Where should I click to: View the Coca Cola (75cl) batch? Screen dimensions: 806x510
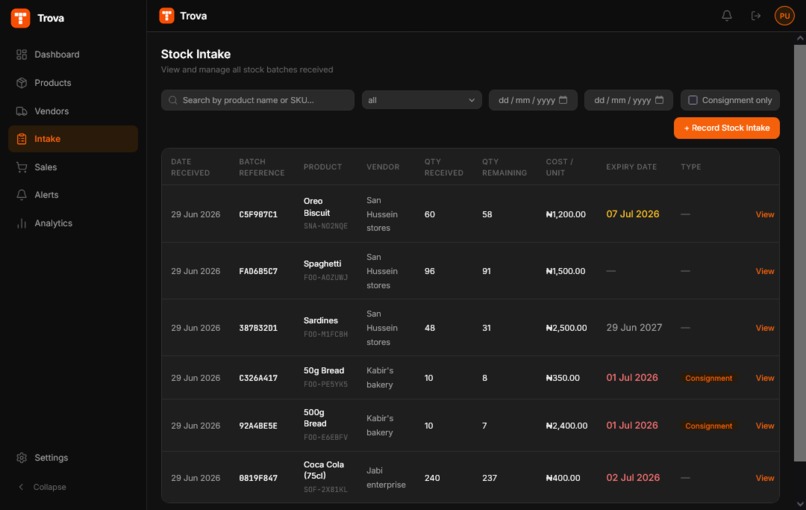pyautogui.click(x=764, y=478)
